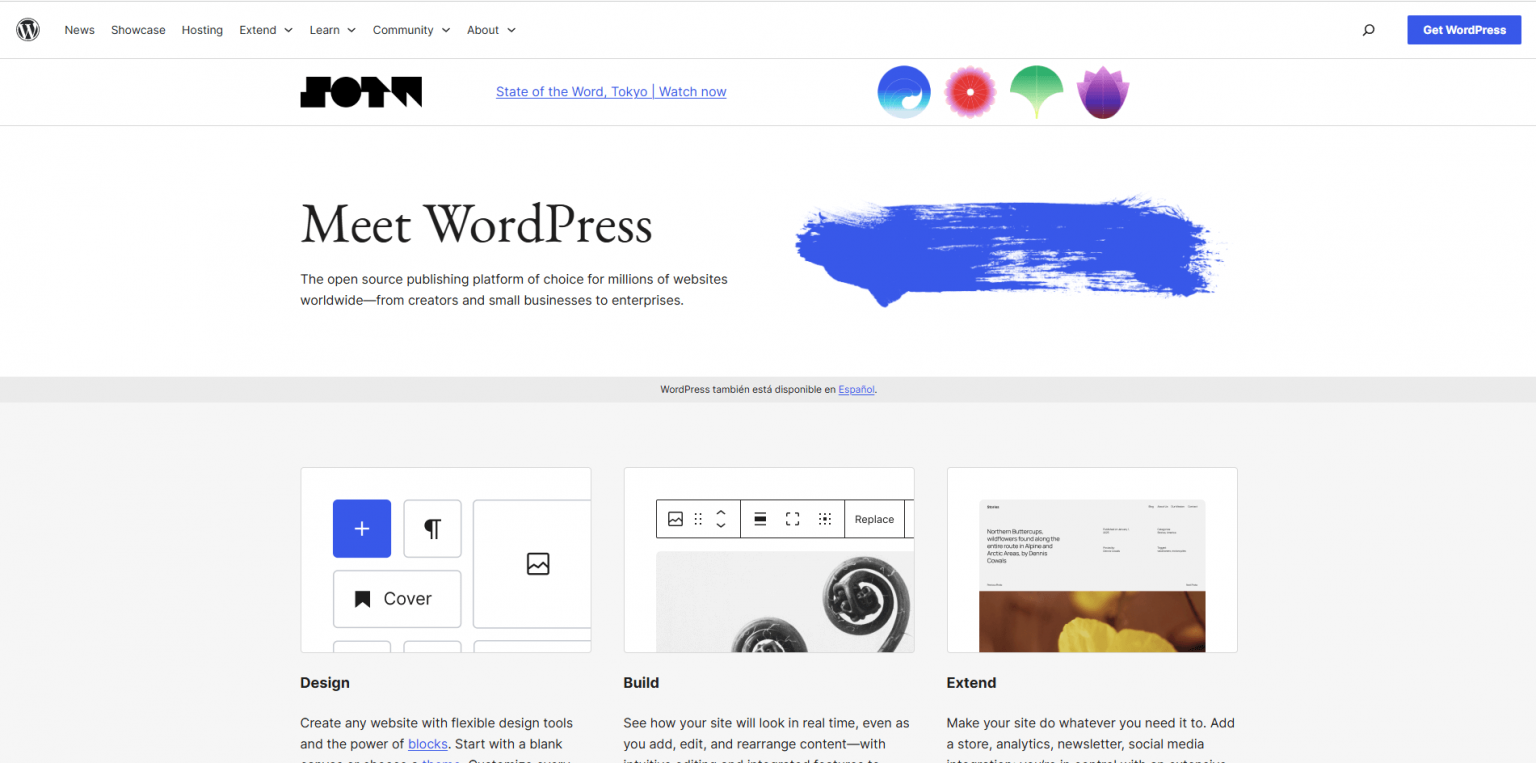This screenshot has height=763, width=1536.
Task: Go to the News menu item
Action: [x=80, y=30]
